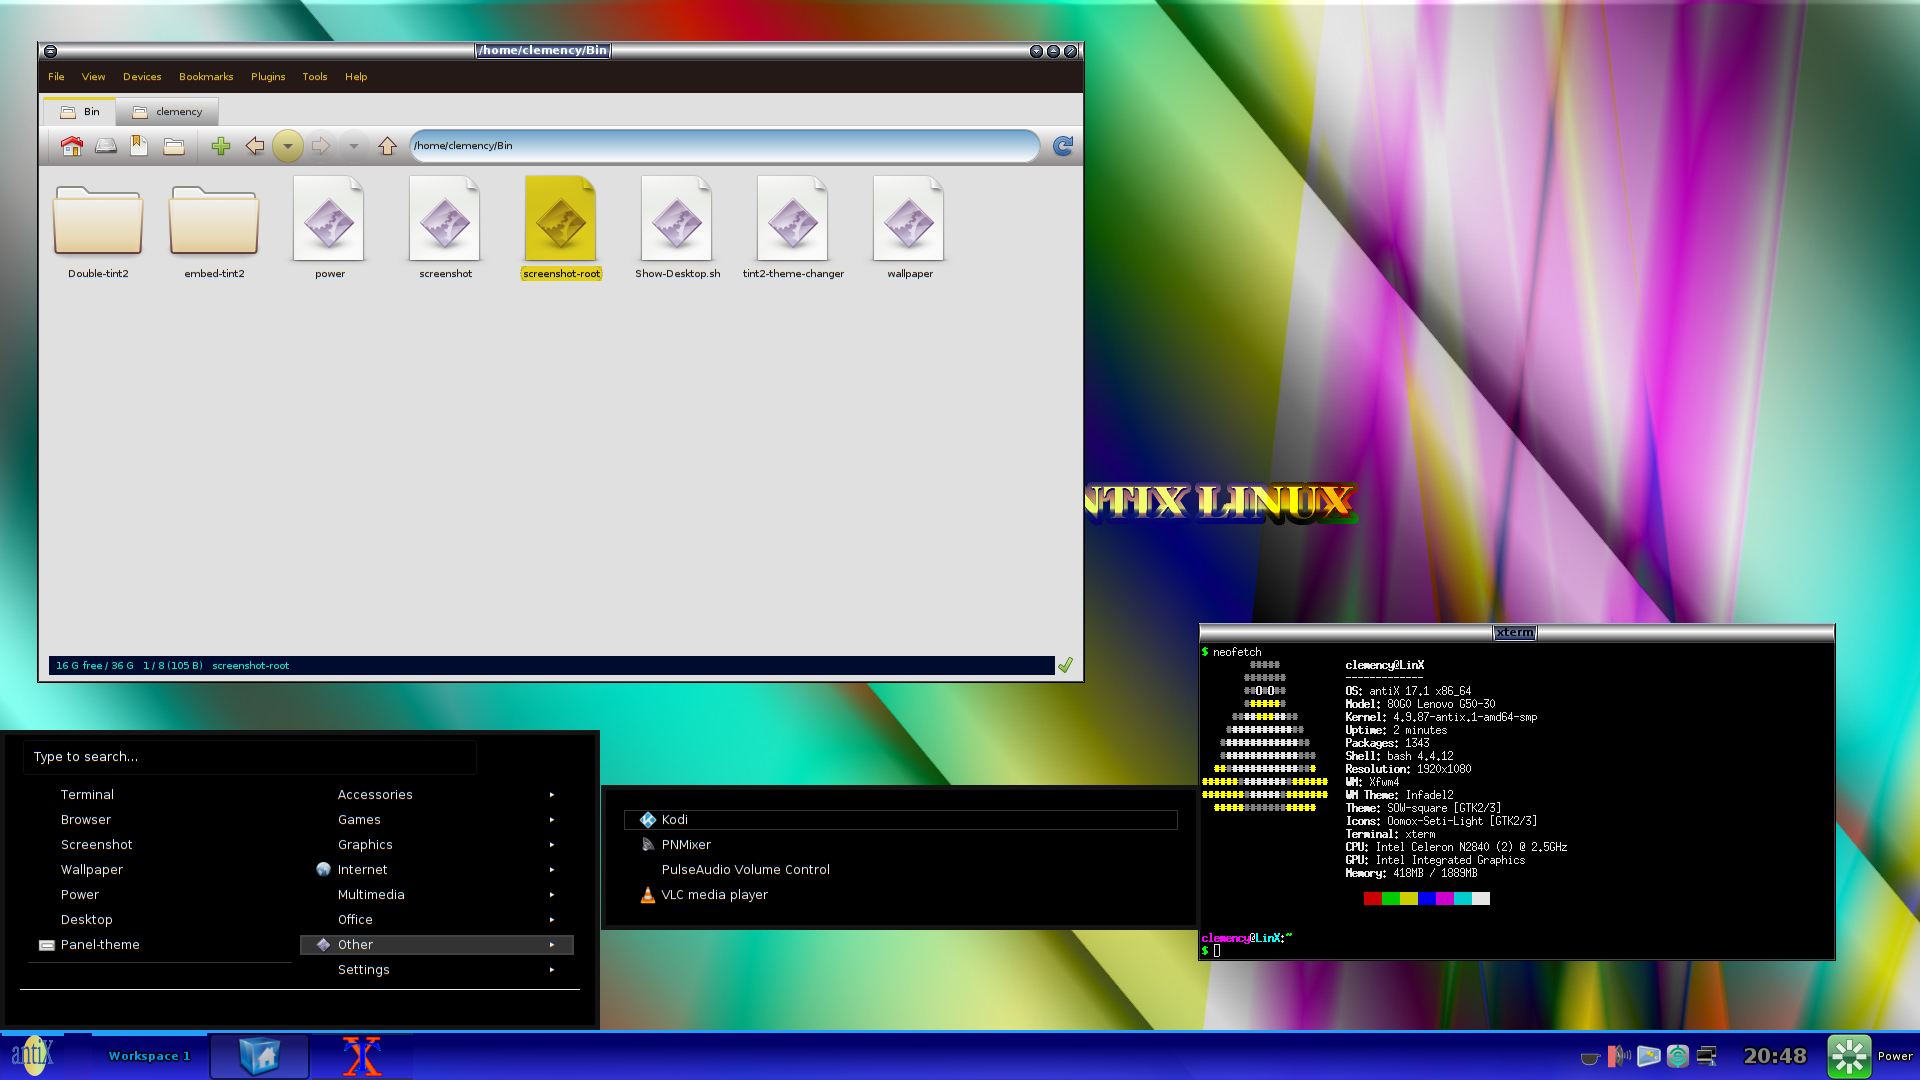Viewport: 1920px width, 1080px height.
Task: Launch PNMixer from the submenu
Action: (x=901, y=845)
